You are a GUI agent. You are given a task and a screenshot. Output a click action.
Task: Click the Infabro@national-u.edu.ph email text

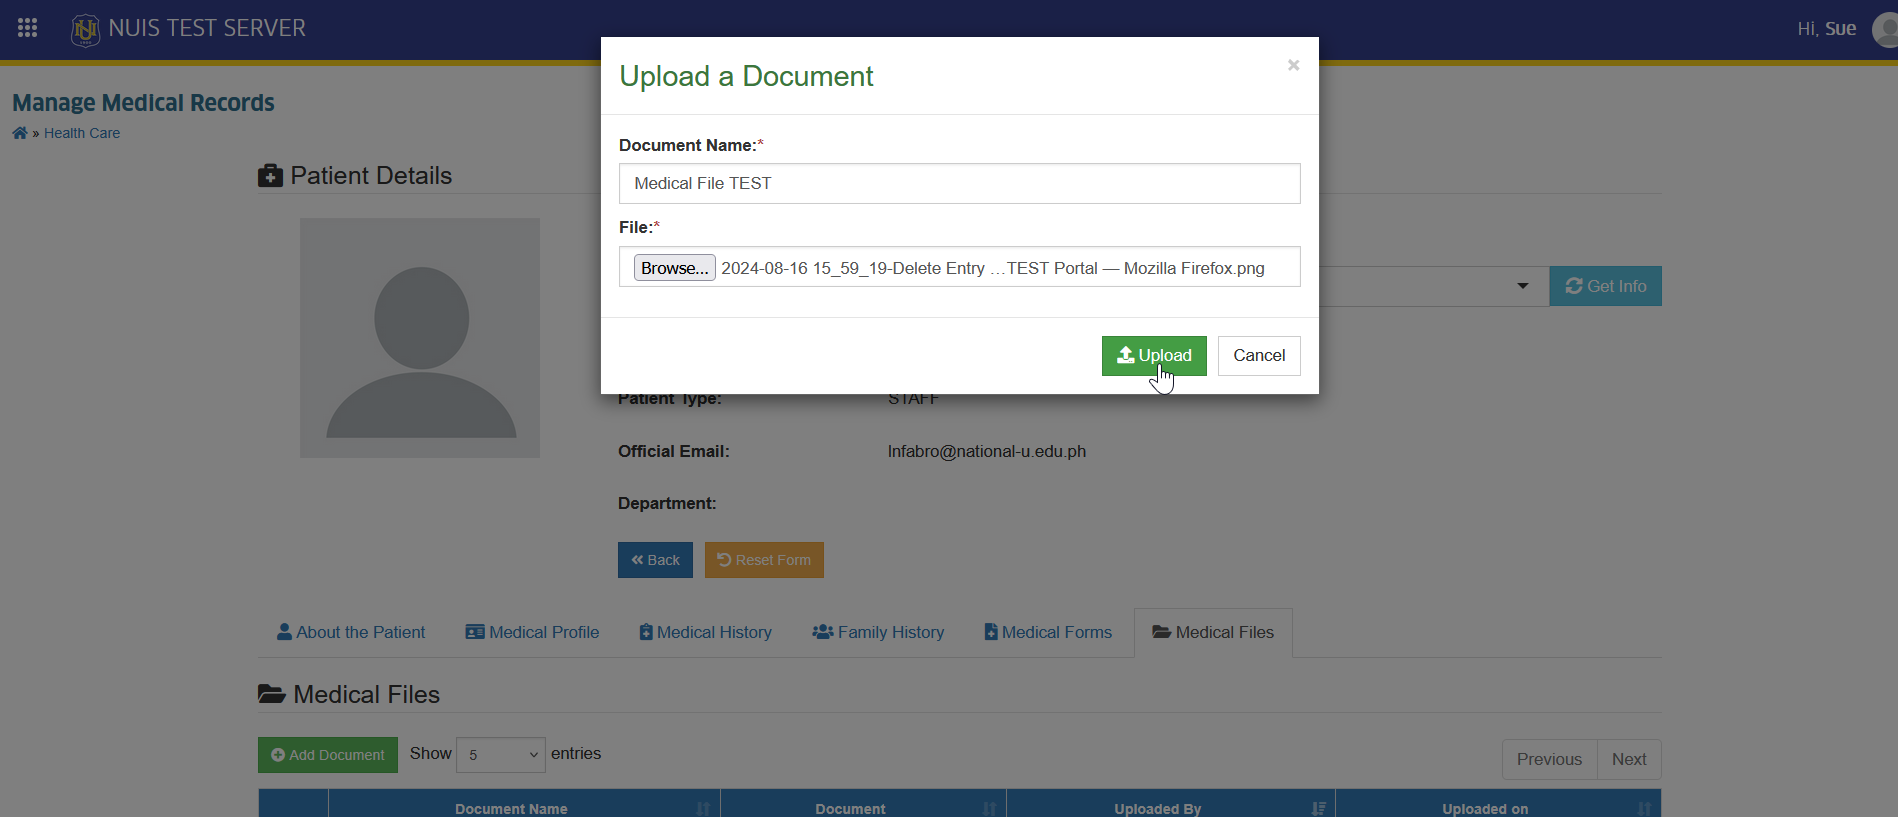pos(987,451)
